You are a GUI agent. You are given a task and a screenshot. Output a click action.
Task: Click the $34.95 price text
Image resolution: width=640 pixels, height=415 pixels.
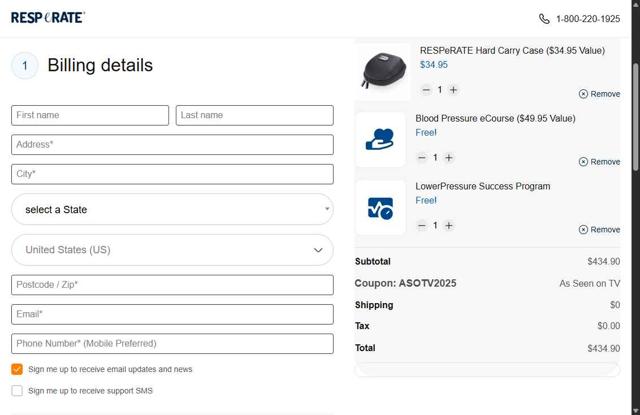point(433,64)
